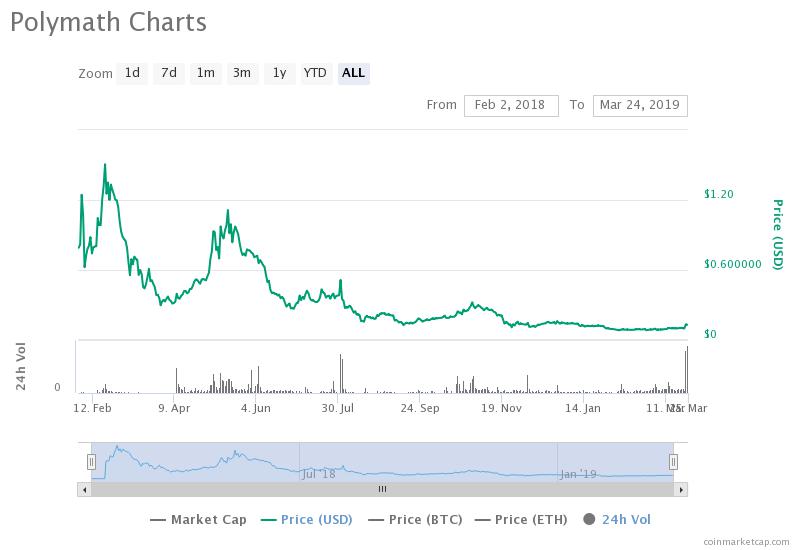
Task: Choose the 1m zoom option
Action: 205,73
